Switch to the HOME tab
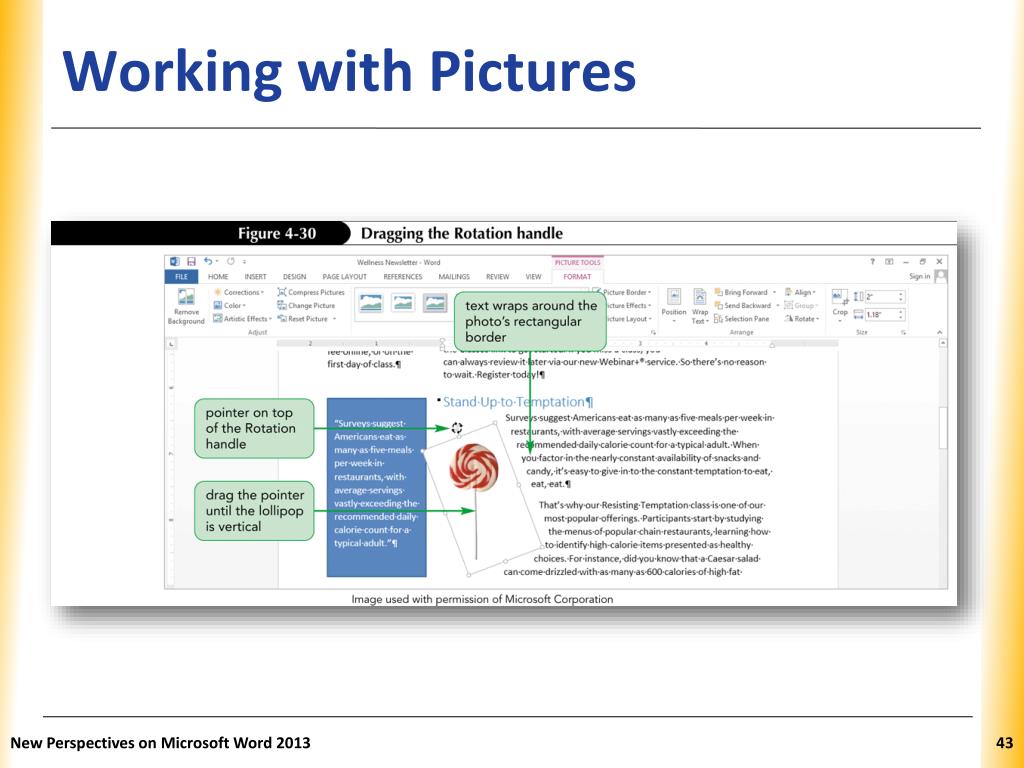 tap(218, 277)
